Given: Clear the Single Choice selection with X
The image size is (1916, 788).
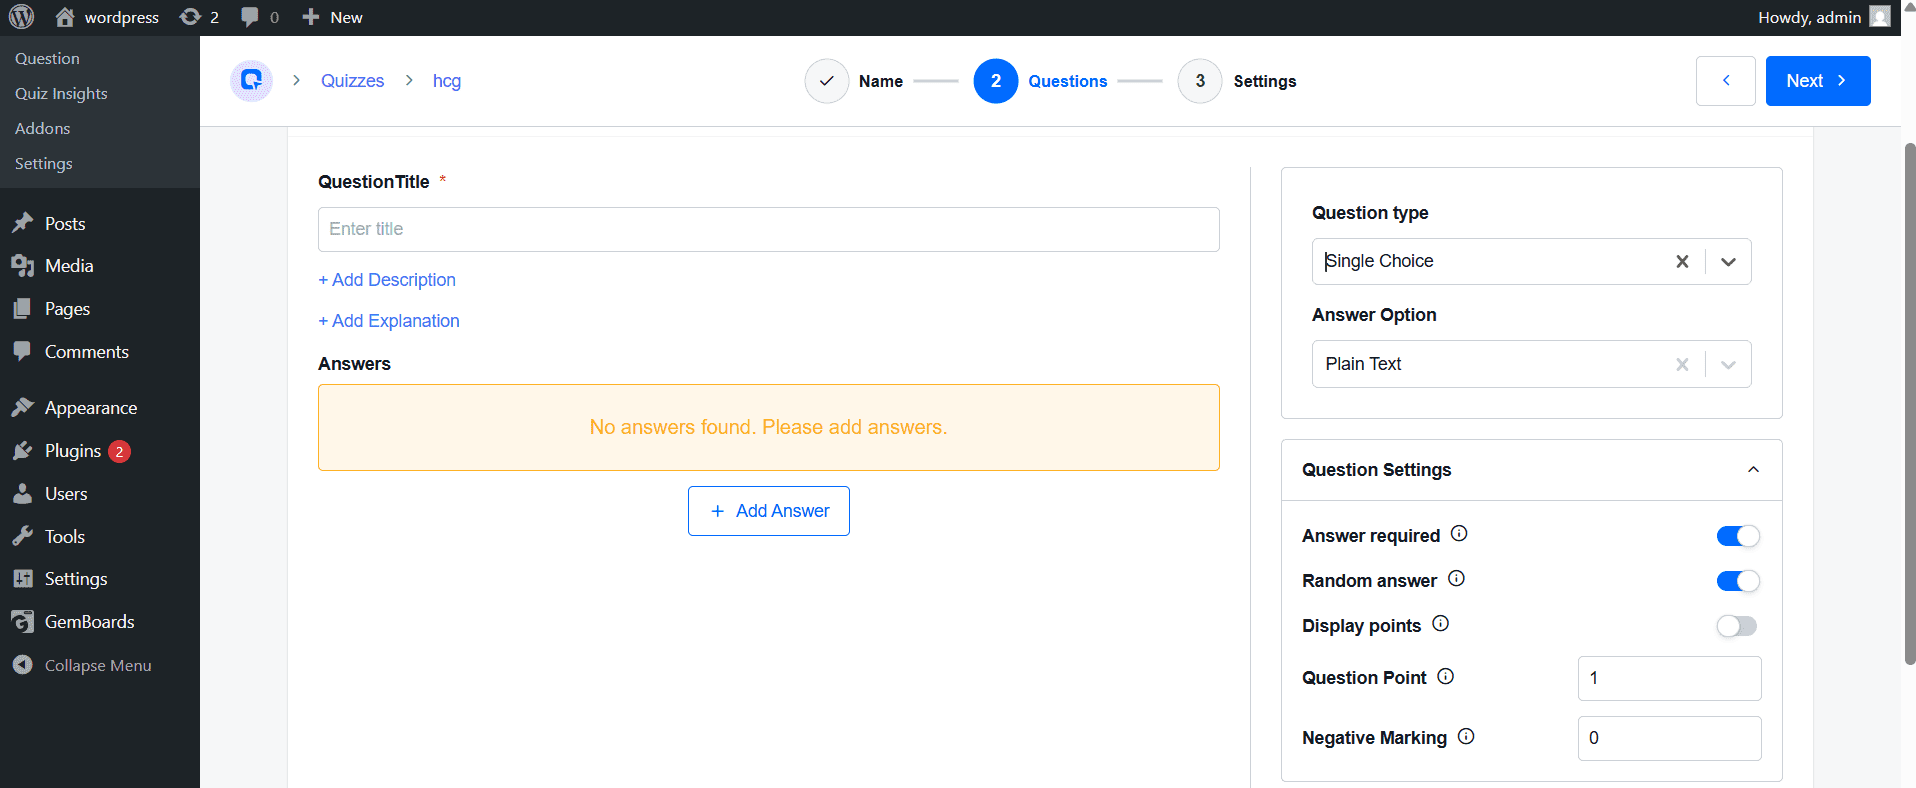Looking at the screenshot, I should coord(1682,262).
